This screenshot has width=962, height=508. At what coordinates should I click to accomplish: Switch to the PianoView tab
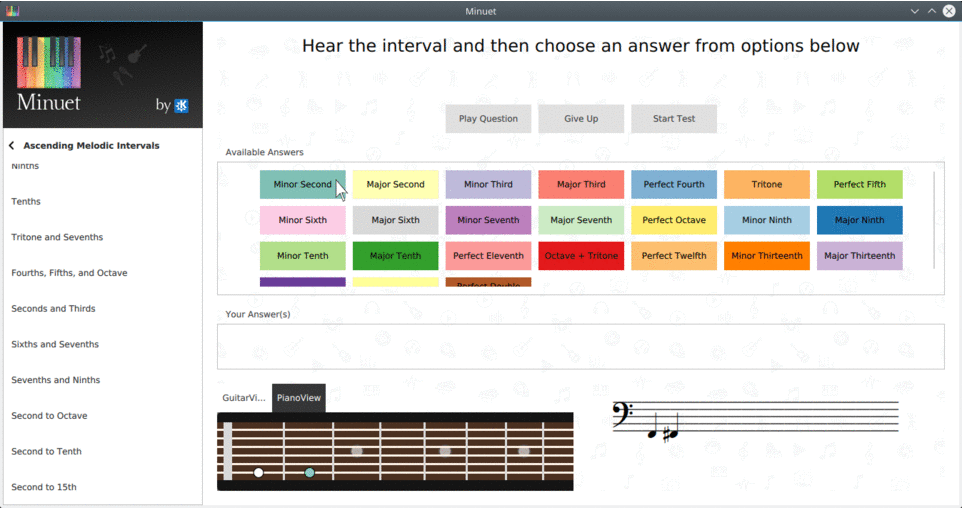pyautogui.click(x=299, y=398)
